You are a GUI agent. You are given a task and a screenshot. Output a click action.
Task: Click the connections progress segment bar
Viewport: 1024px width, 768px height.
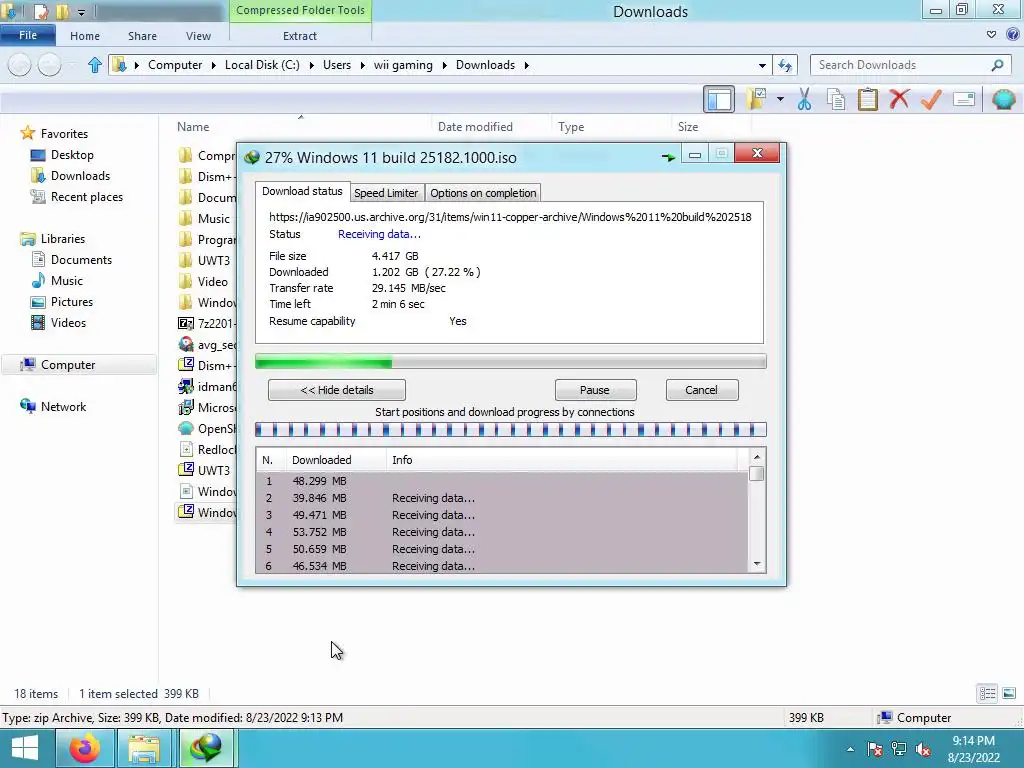coord(511,430)
